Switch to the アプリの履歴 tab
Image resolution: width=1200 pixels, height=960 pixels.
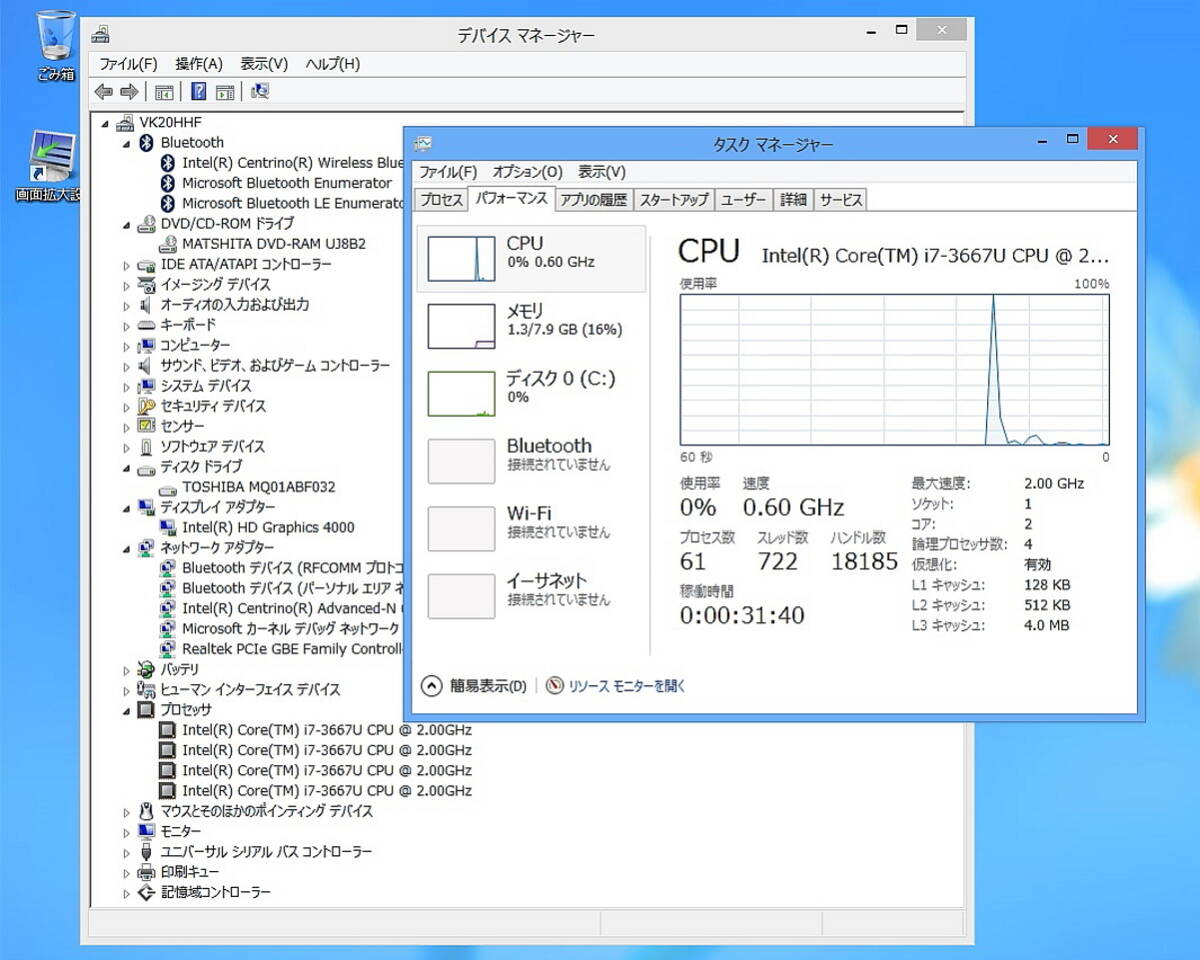[594, 200]
